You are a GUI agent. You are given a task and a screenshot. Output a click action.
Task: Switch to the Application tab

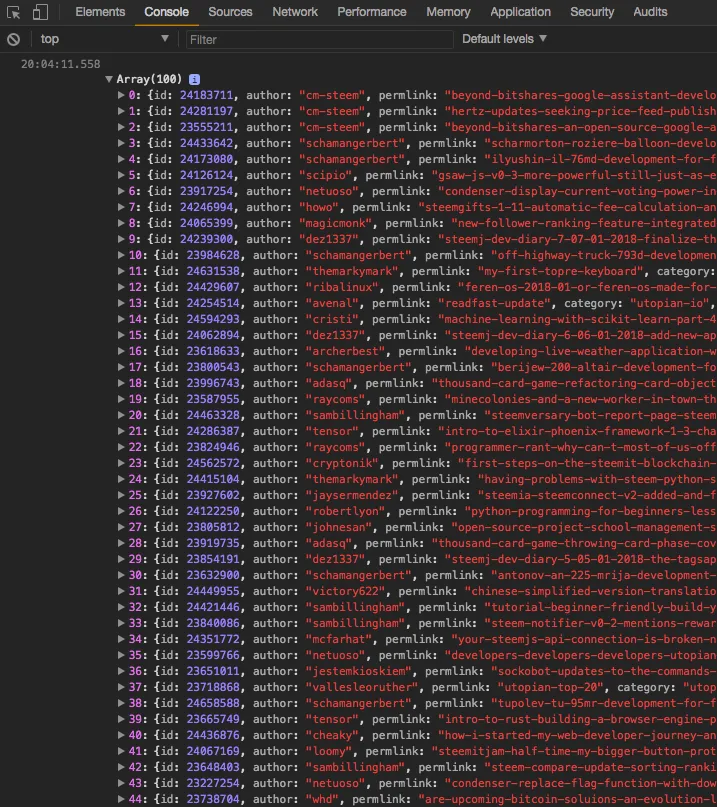point(520,12)
